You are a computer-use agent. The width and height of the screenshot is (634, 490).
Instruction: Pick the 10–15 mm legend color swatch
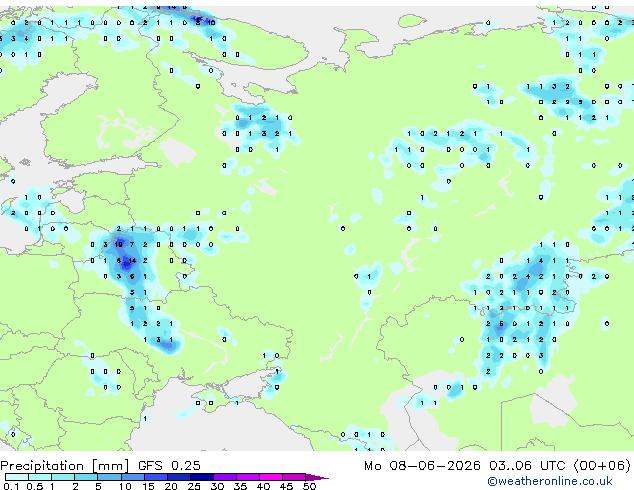tap(132, 477)
